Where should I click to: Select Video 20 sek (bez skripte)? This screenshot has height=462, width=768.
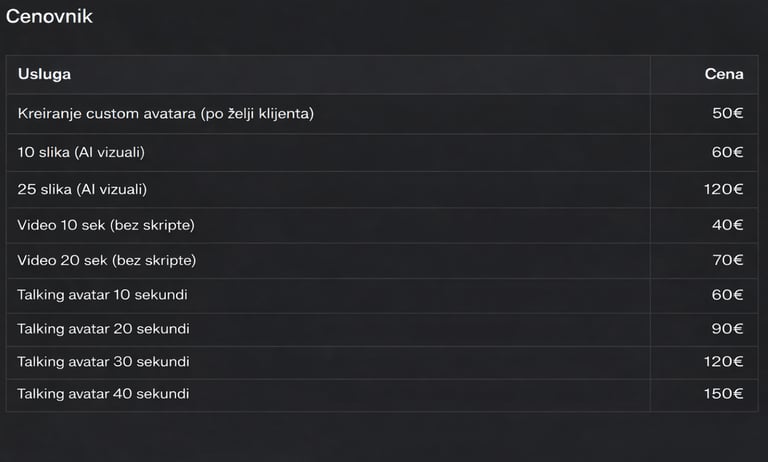[x=107, y=260]
